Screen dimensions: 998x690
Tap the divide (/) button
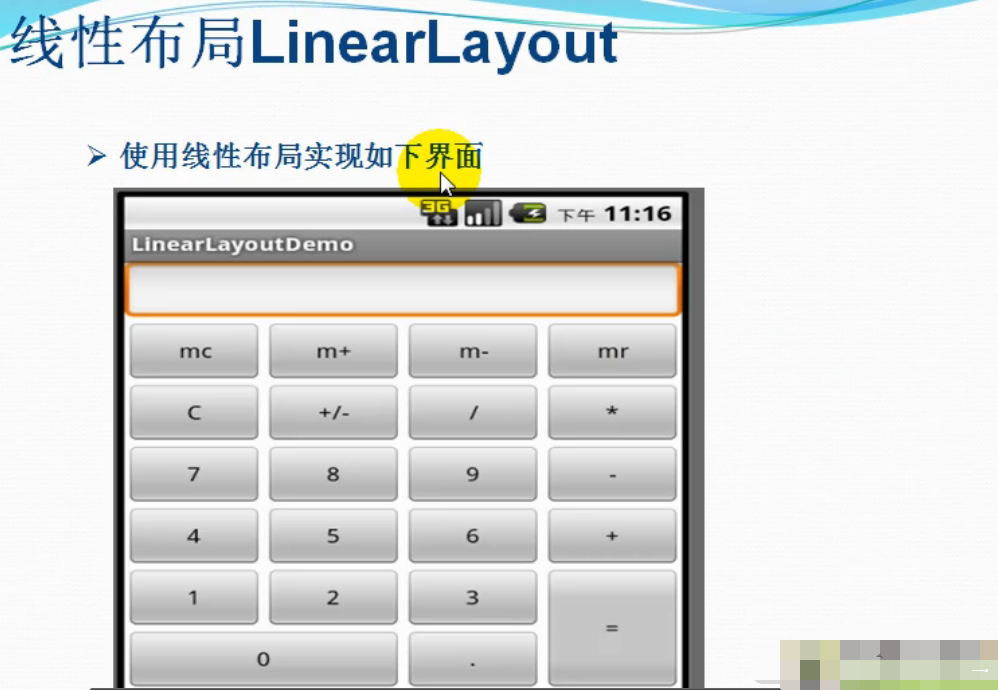coord(473,412)
